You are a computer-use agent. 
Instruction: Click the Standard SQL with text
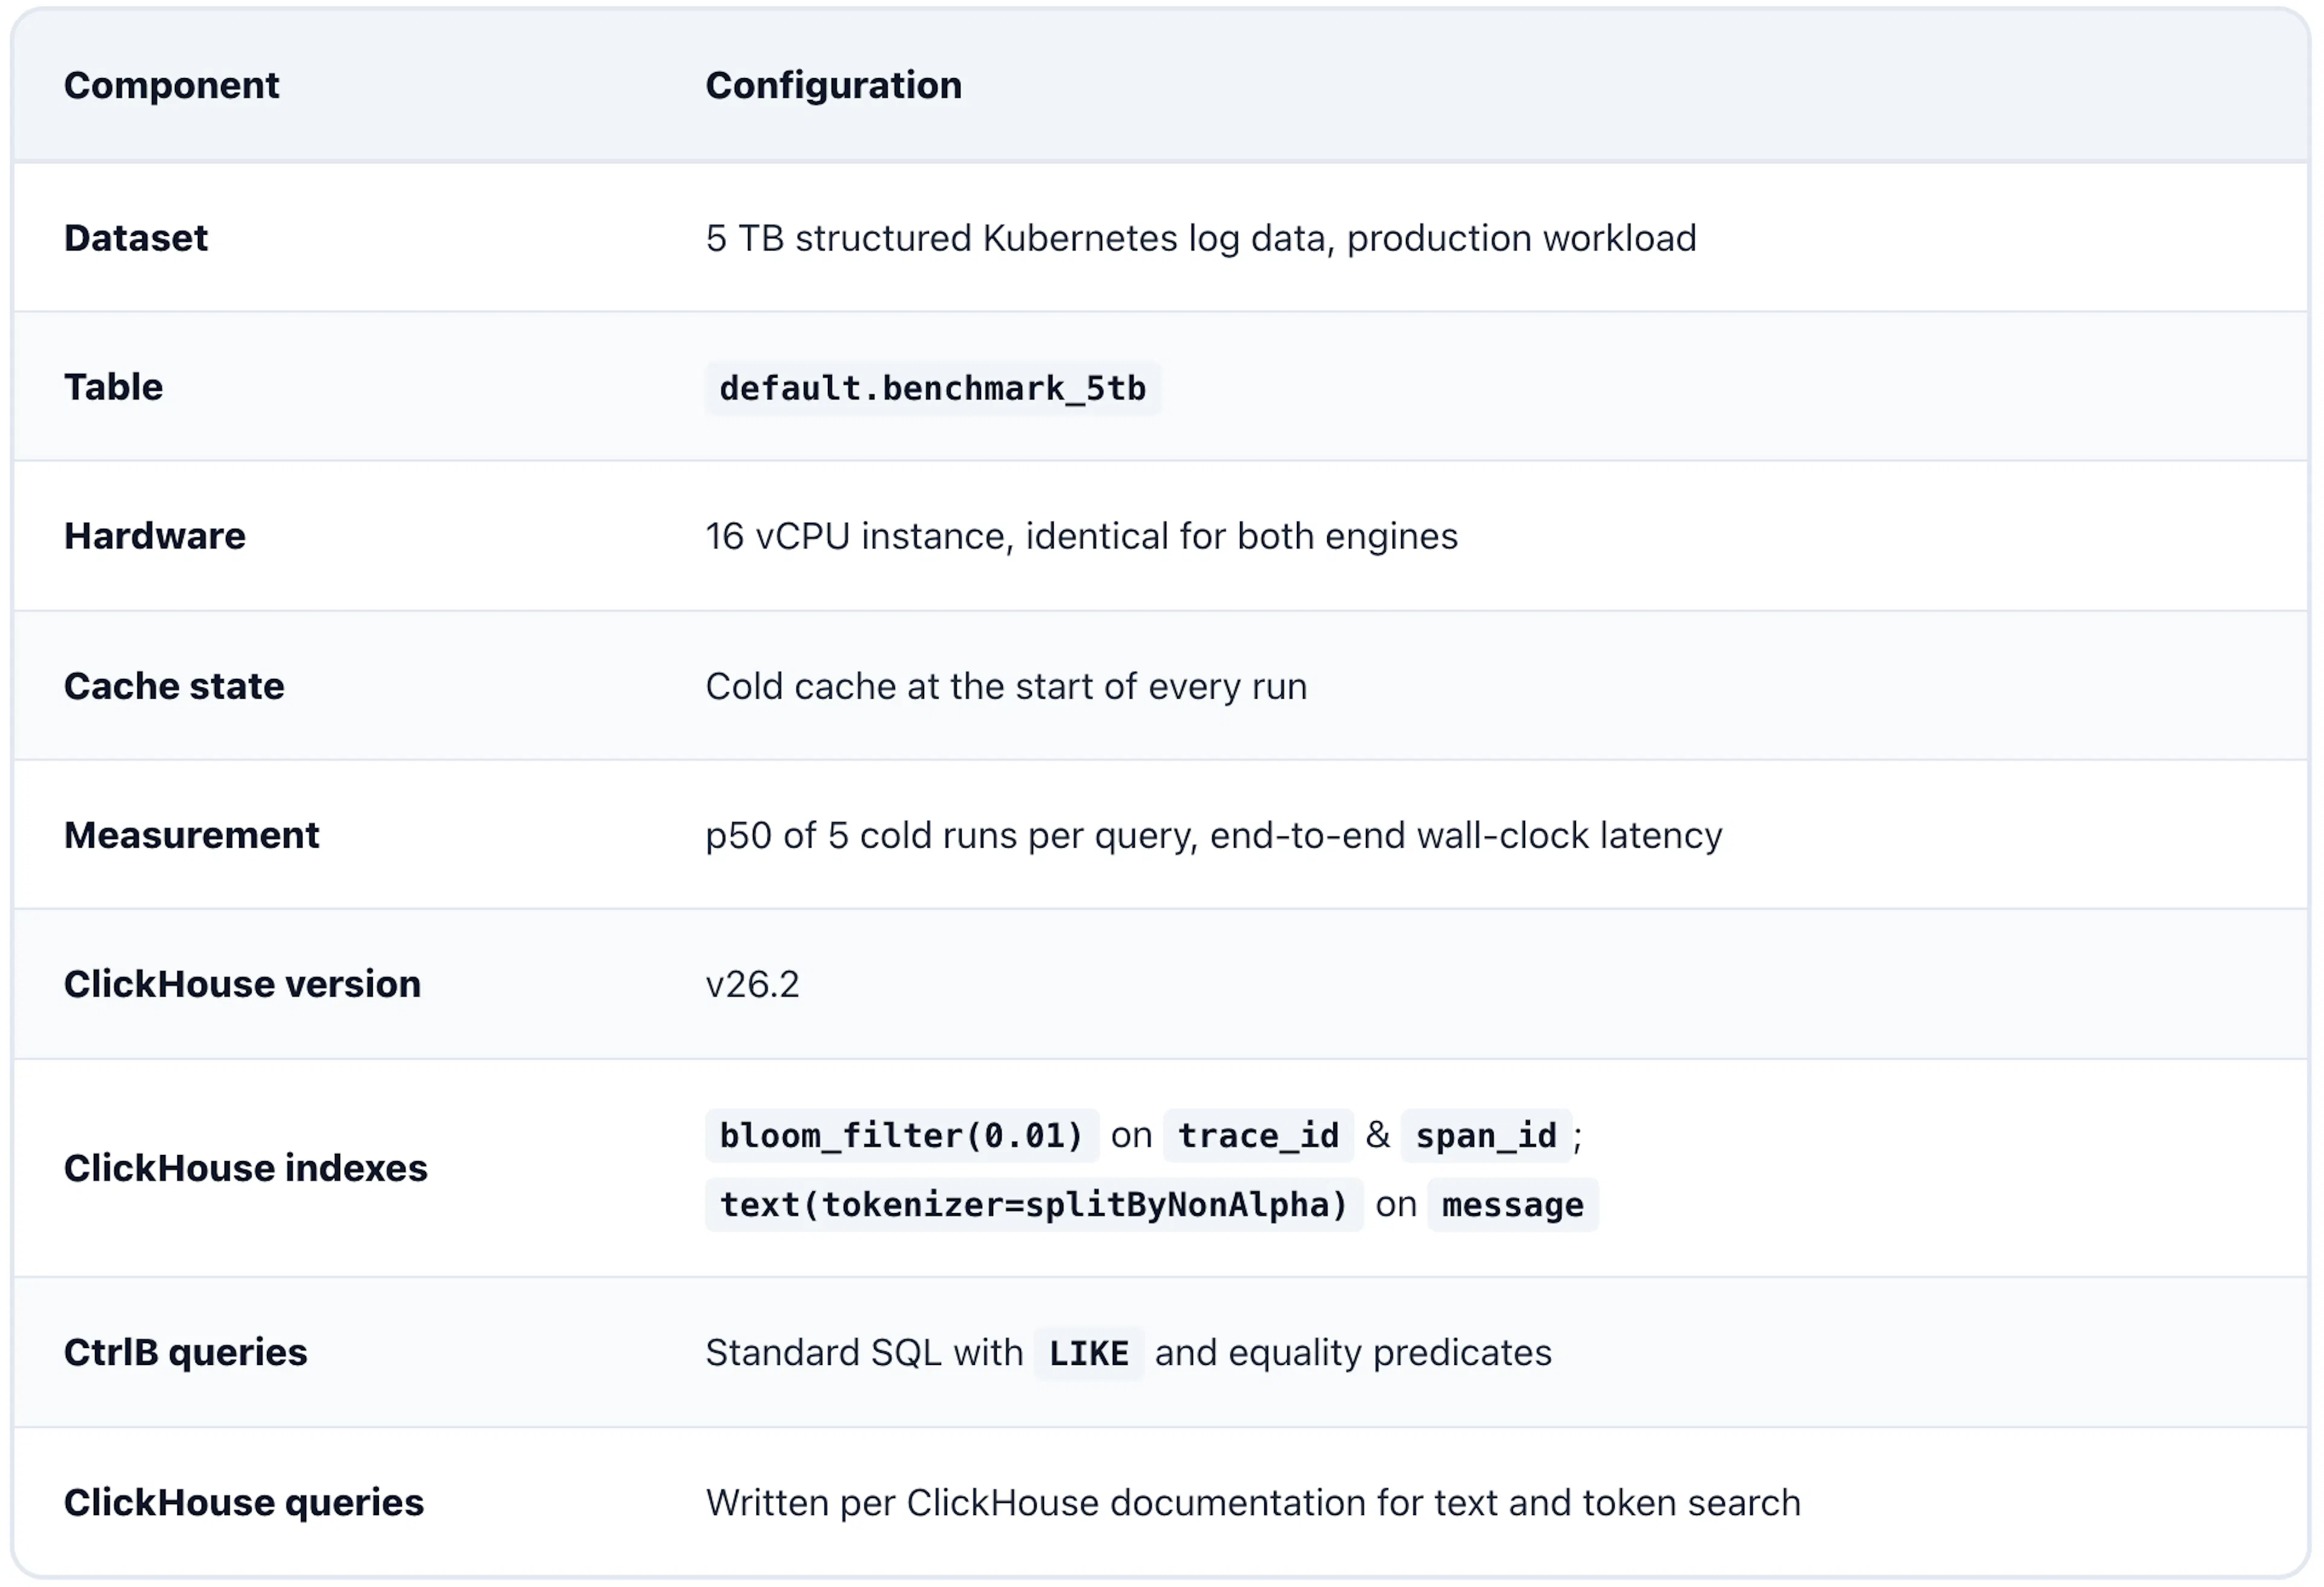click(x=864, y=1353)
